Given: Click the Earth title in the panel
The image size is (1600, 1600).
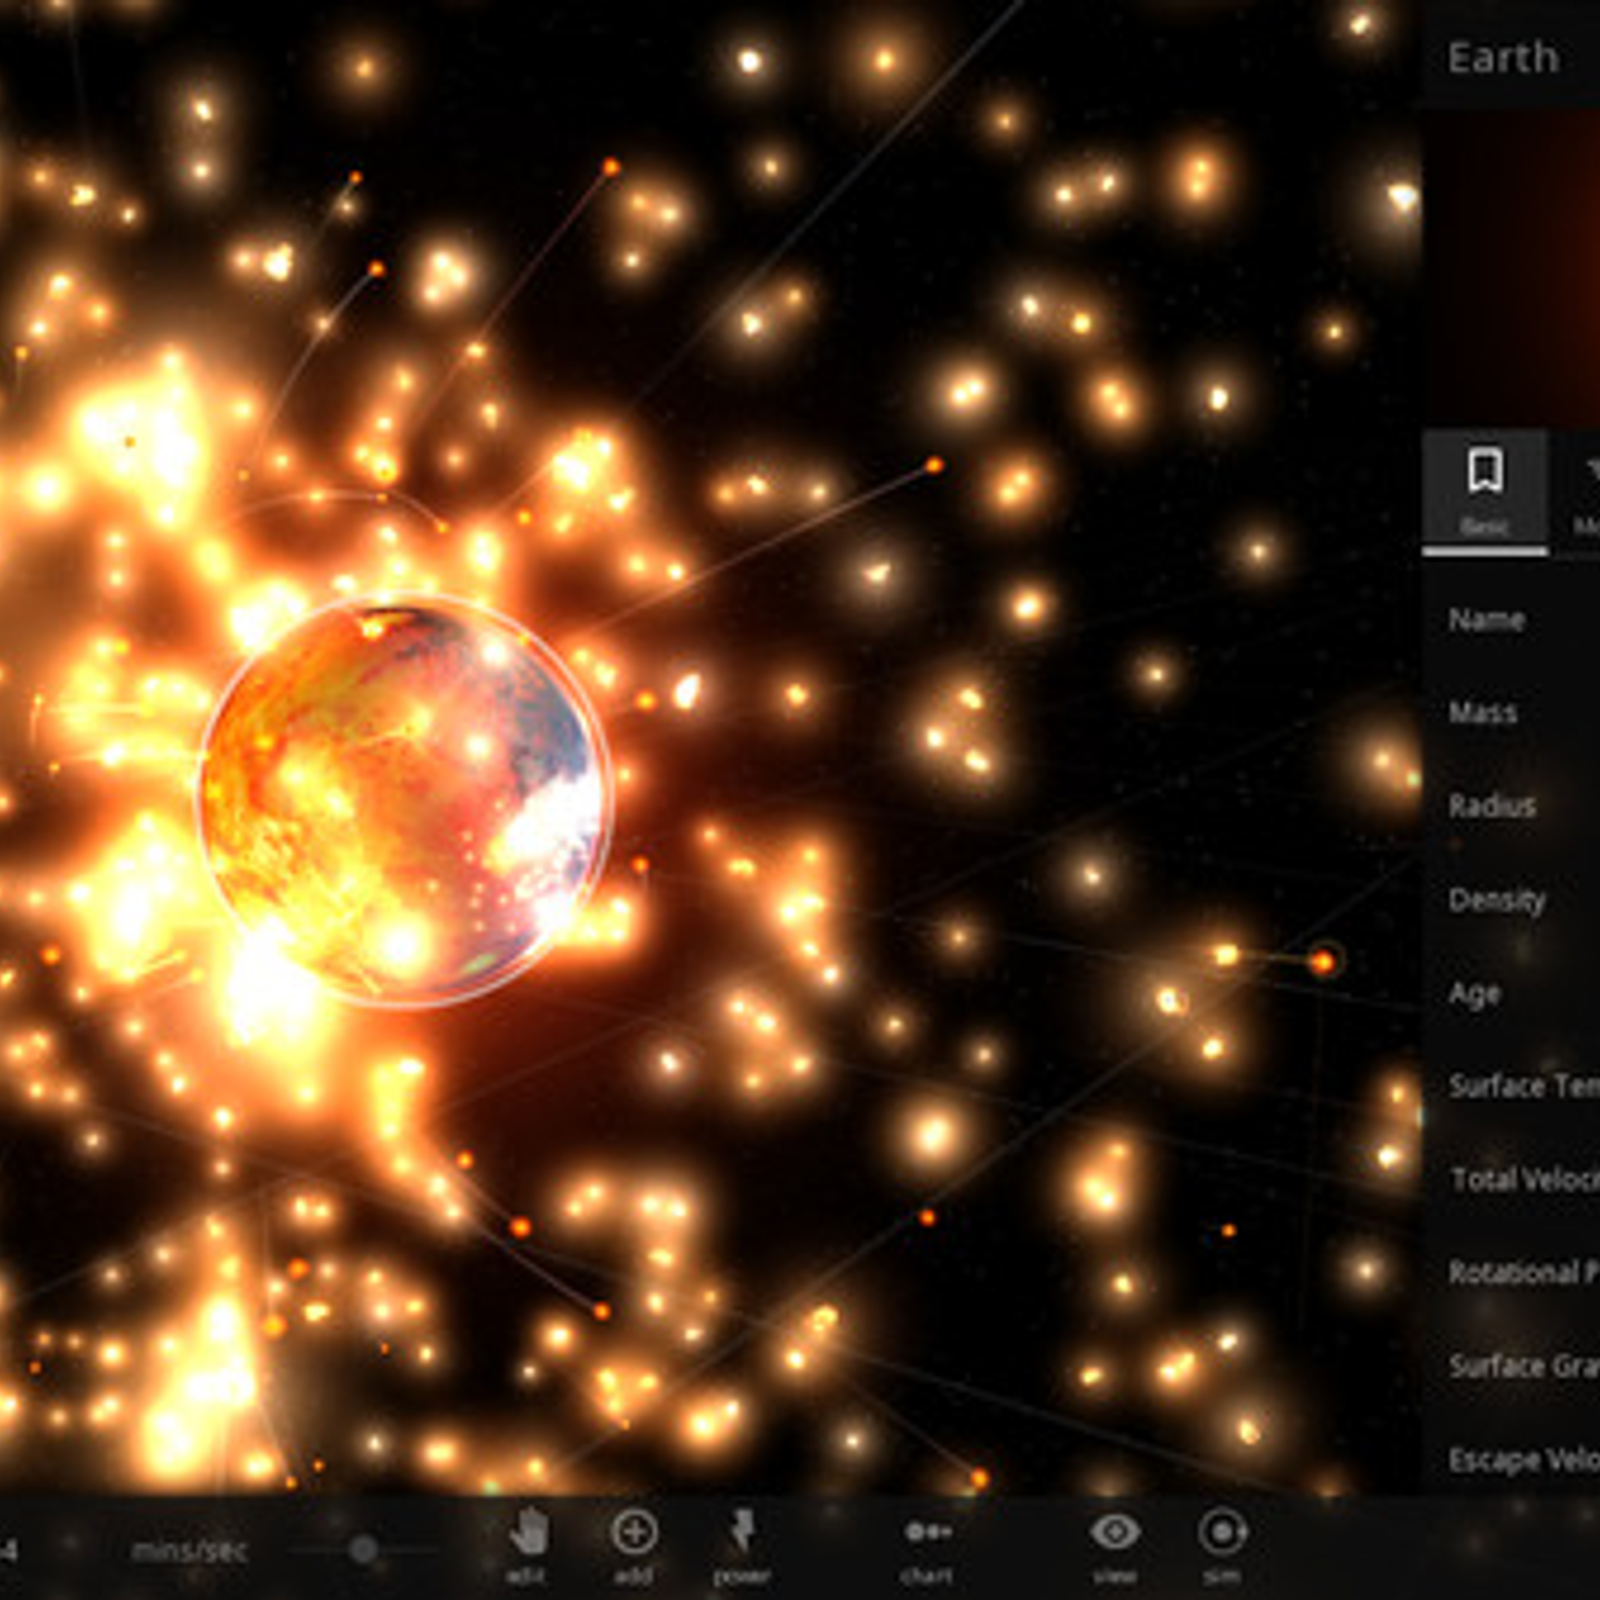Looking at the screenshot, I should pos(1503,58).
